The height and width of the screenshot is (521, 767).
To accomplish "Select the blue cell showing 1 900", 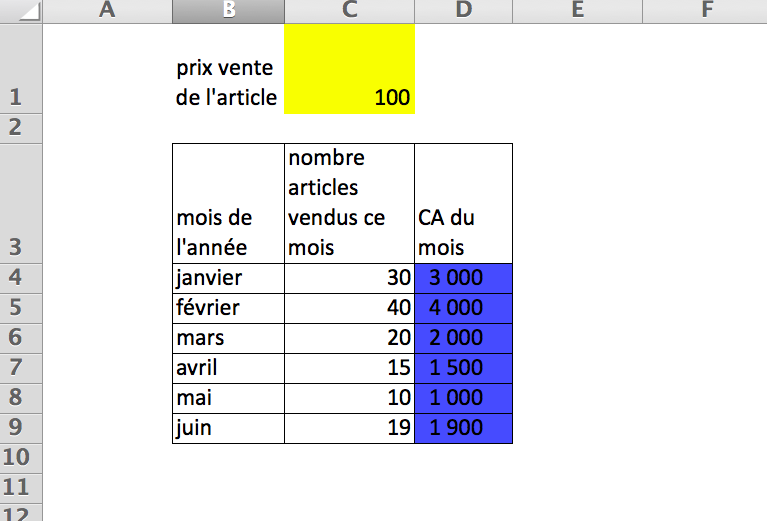I will click(464, 428).
